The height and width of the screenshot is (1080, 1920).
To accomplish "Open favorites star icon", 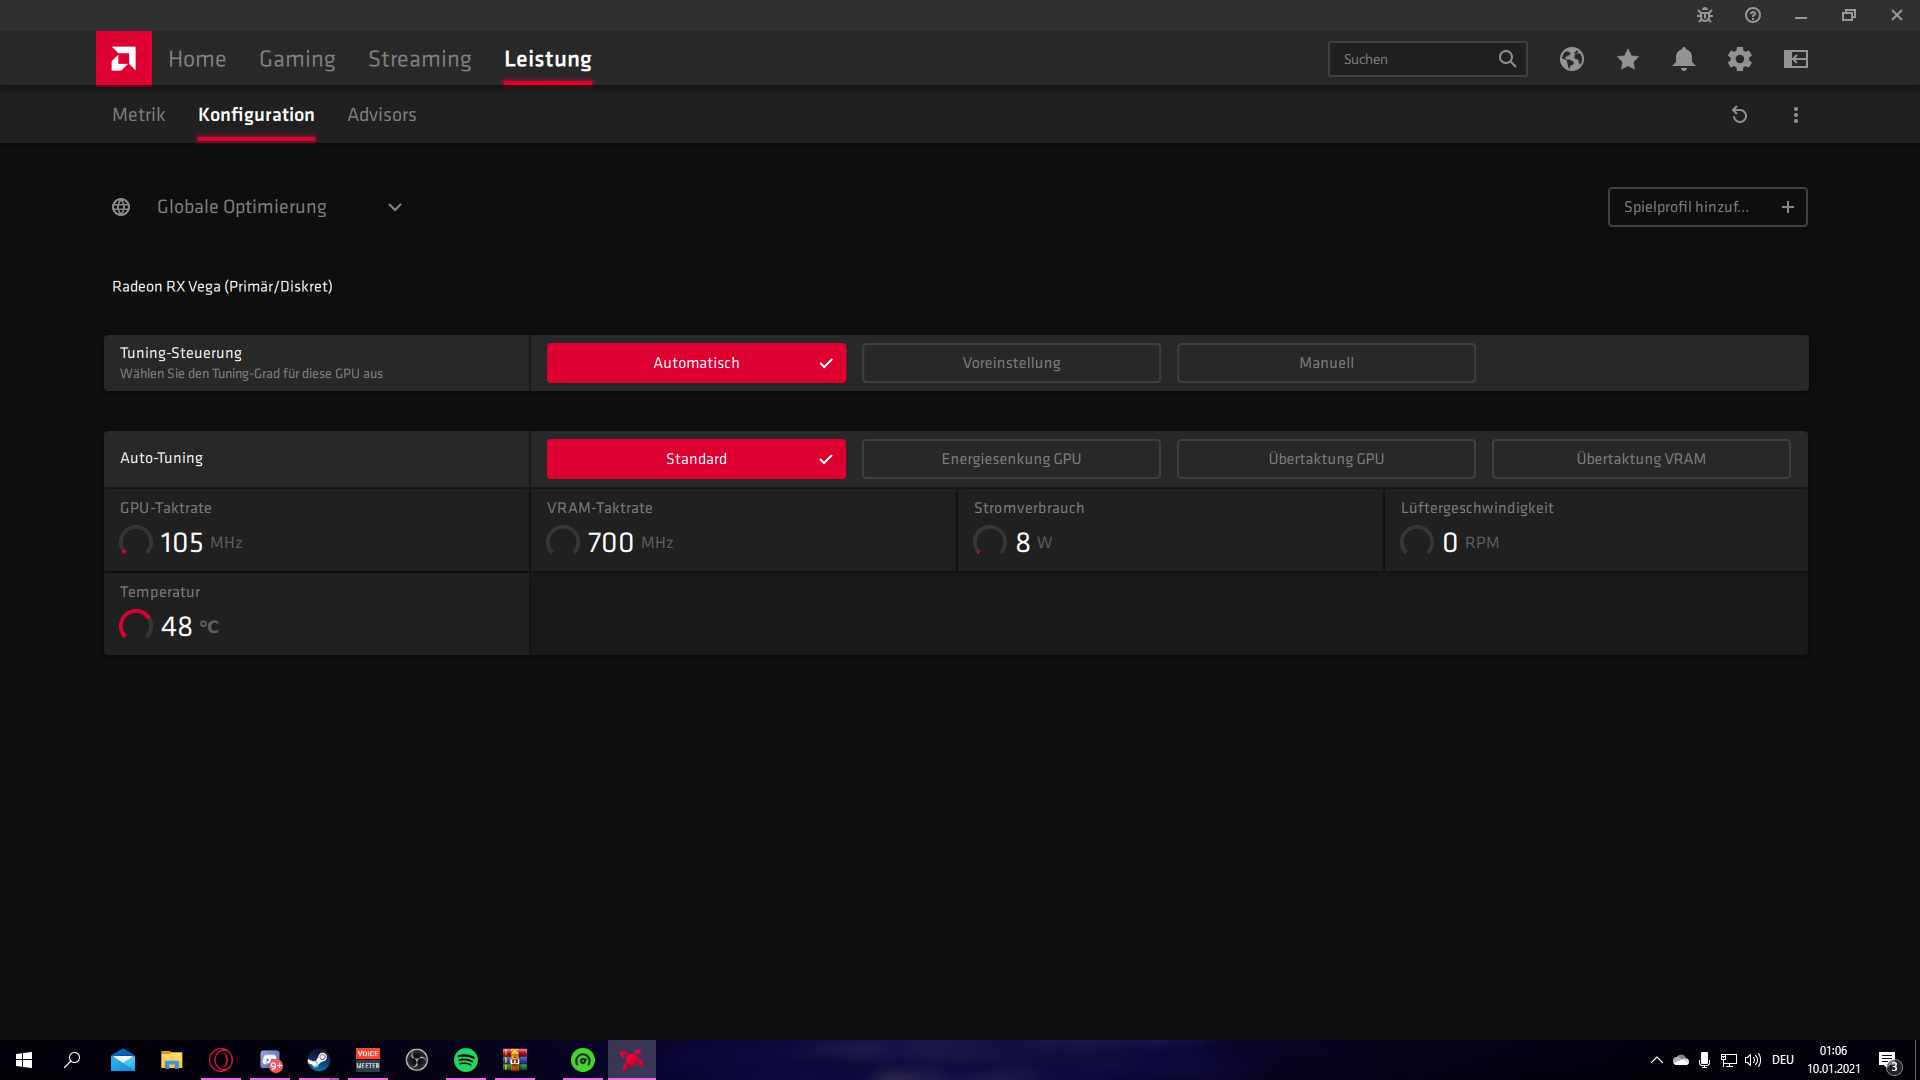I will 1627,59.
